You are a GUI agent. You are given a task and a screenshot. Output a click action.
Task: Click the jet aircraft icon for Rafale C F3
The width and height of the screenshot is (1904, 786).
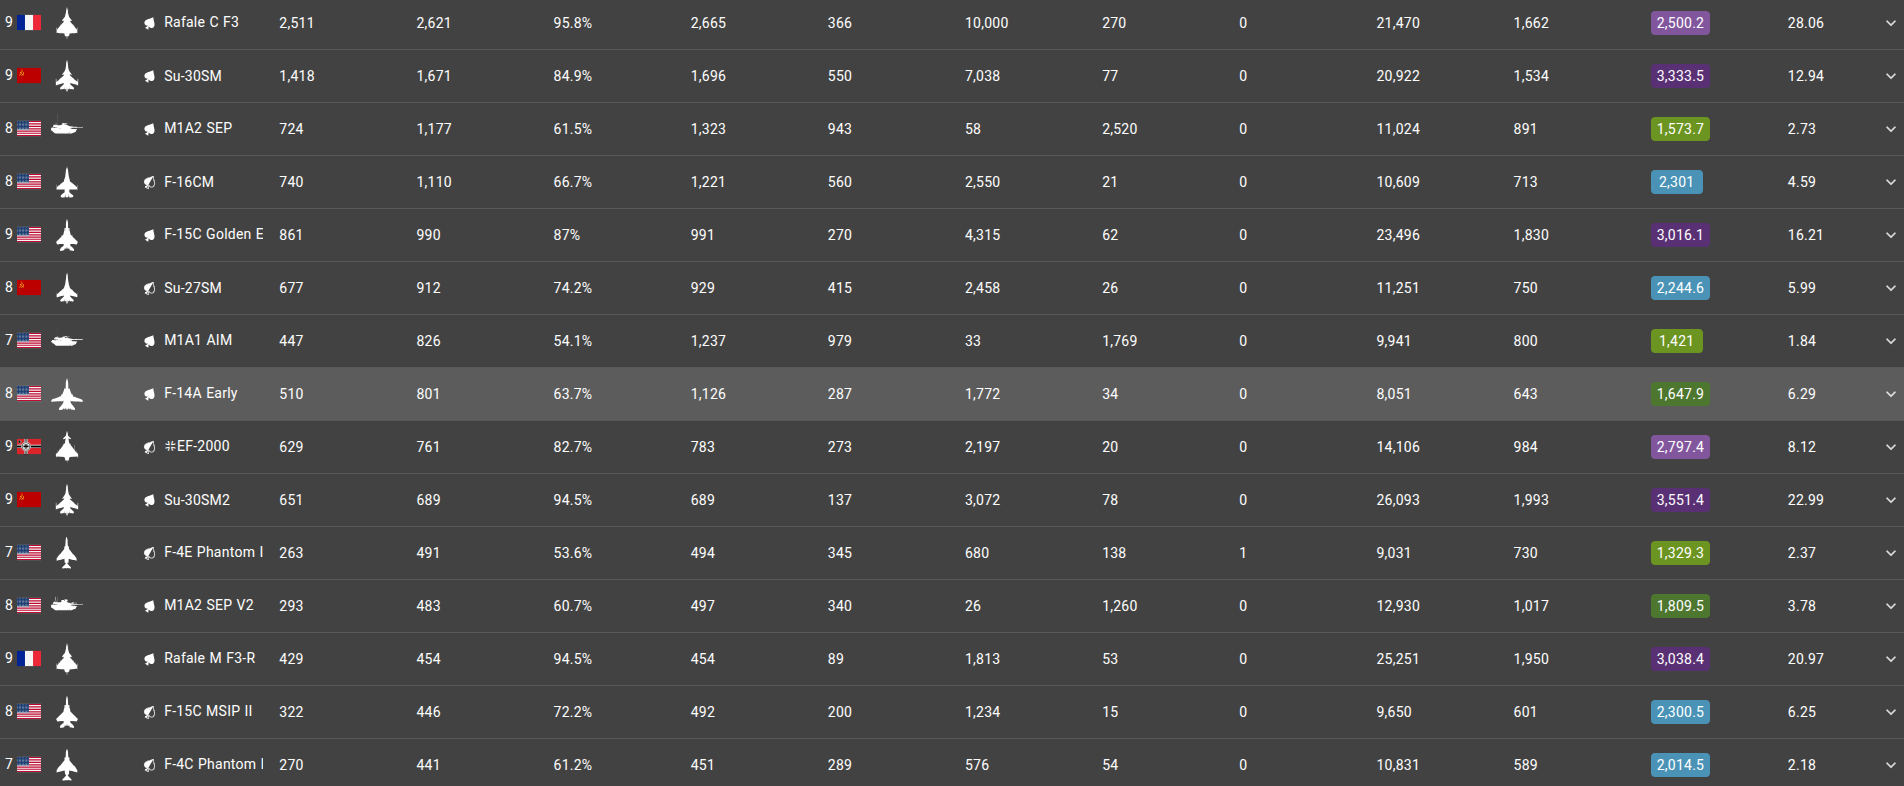pos(66,22)
